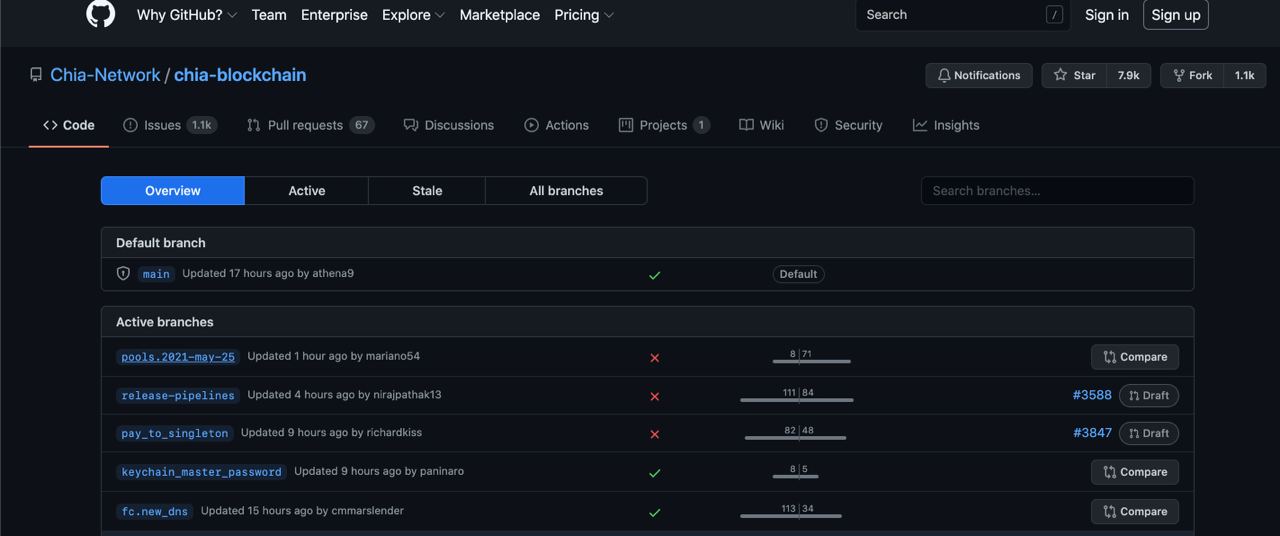
Task: View the 1.1k forks count
Action: (1245, 75)
